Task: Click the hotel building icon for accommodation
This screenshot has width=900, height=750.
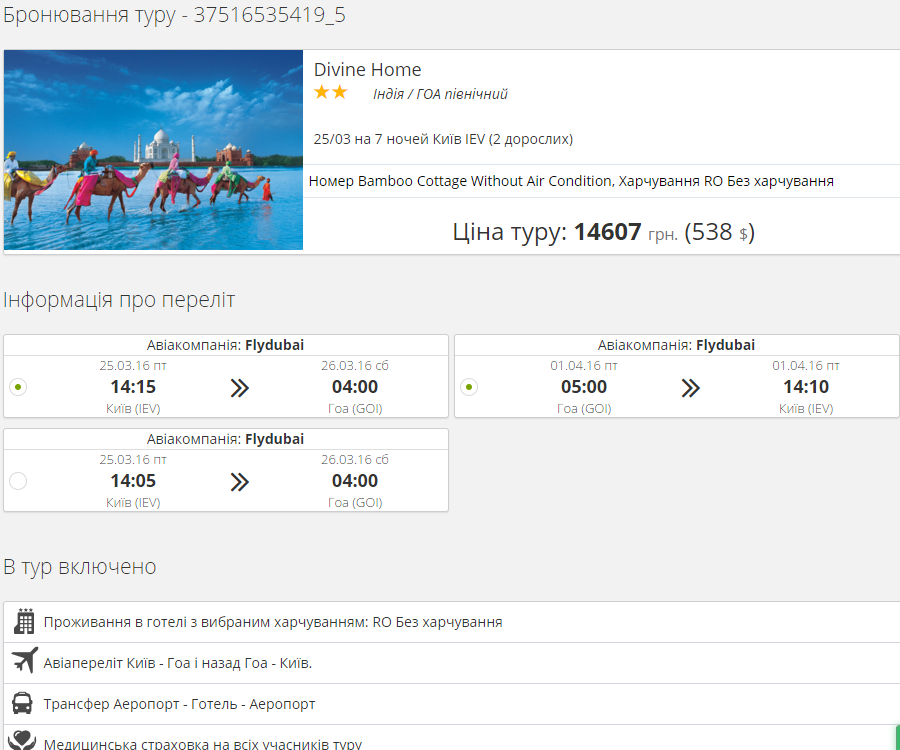Action: point(24,622)
